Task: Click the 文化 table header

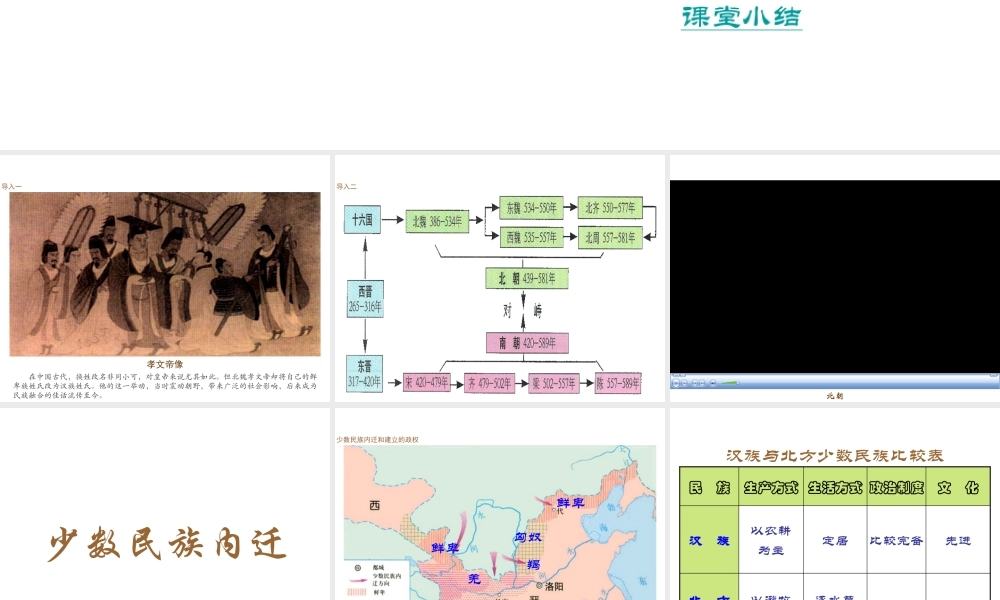Action: [958, 488]
